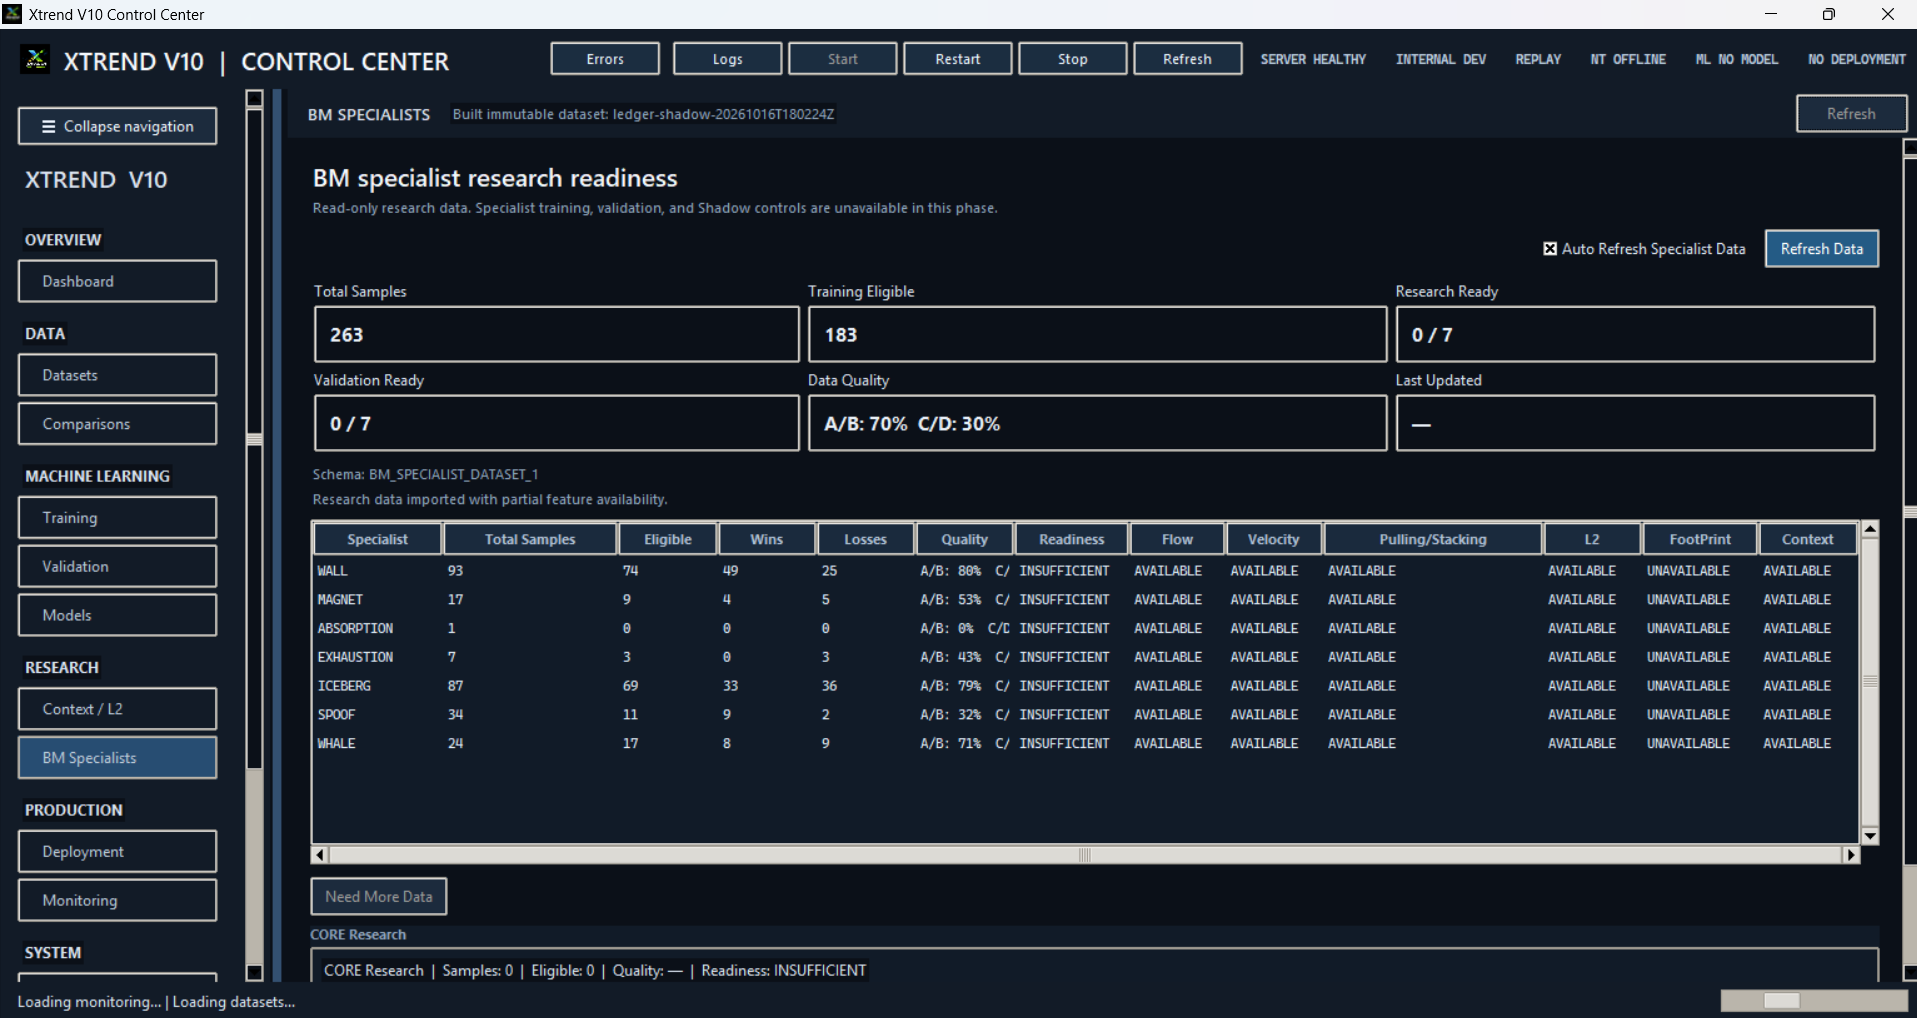Sort by Losses column header
The height and width of the screenshot is (1018, 1917).
(x=865, y=539)
